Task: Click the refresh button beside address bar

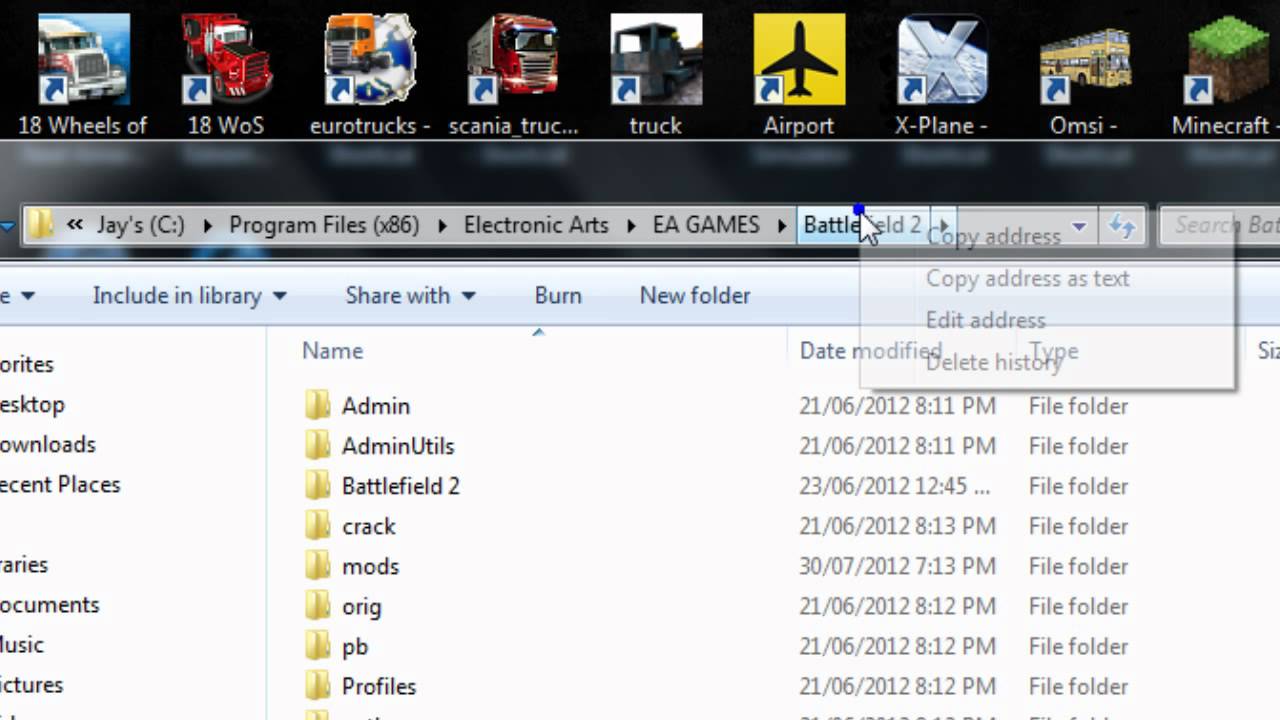Action: tap(1123, 227)
